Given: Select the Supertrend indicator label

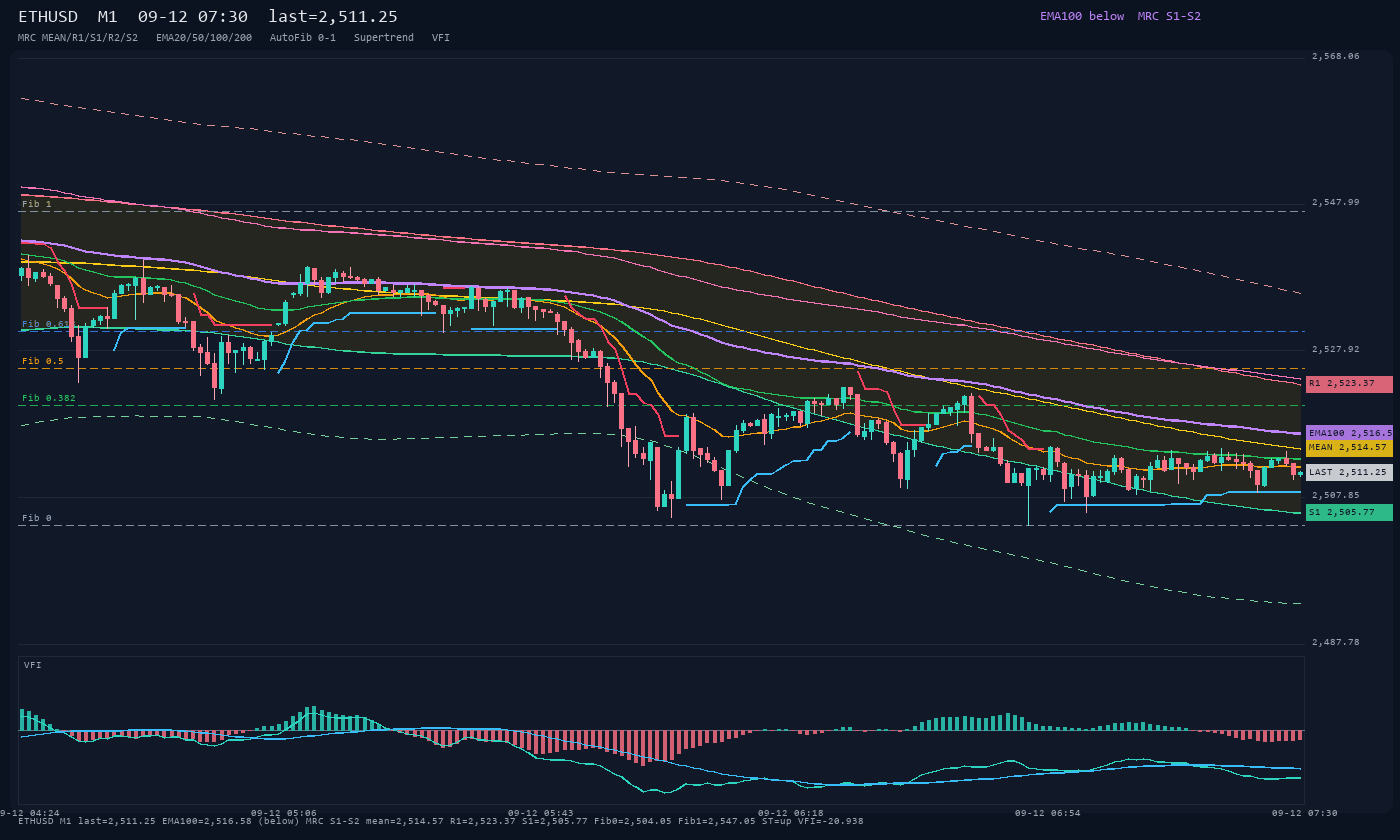Looking at the screenshot, I should [384, 38].
